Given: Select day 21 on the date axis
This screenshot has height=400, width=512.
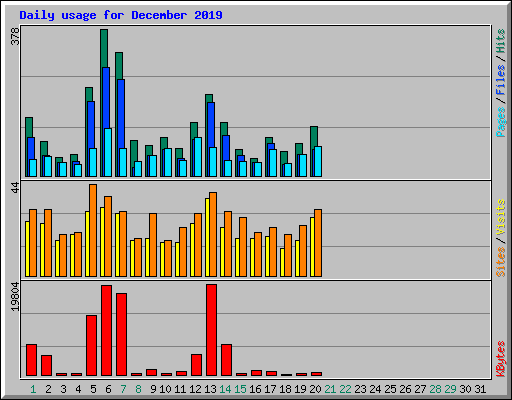Looking at the screenshot, I should pyautogui.click(x=330, y=389).
